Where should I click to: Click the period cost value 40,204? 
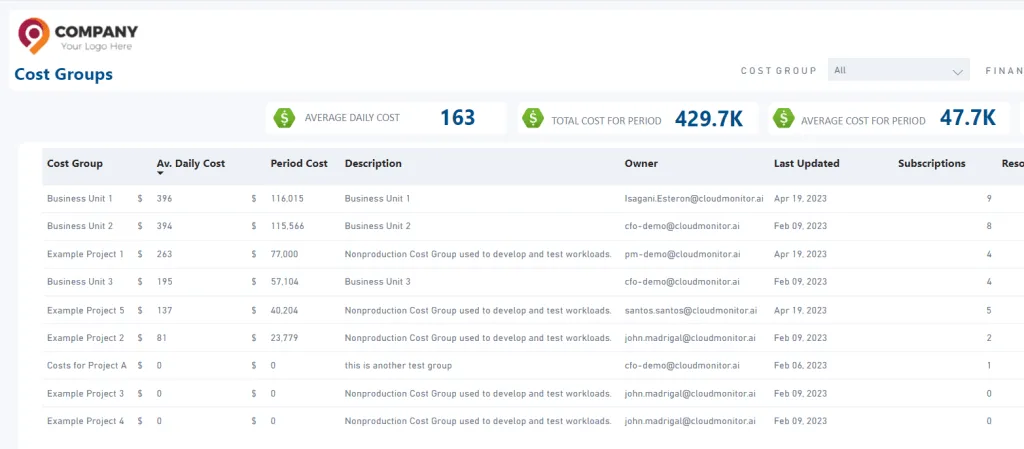coord(284,310)
